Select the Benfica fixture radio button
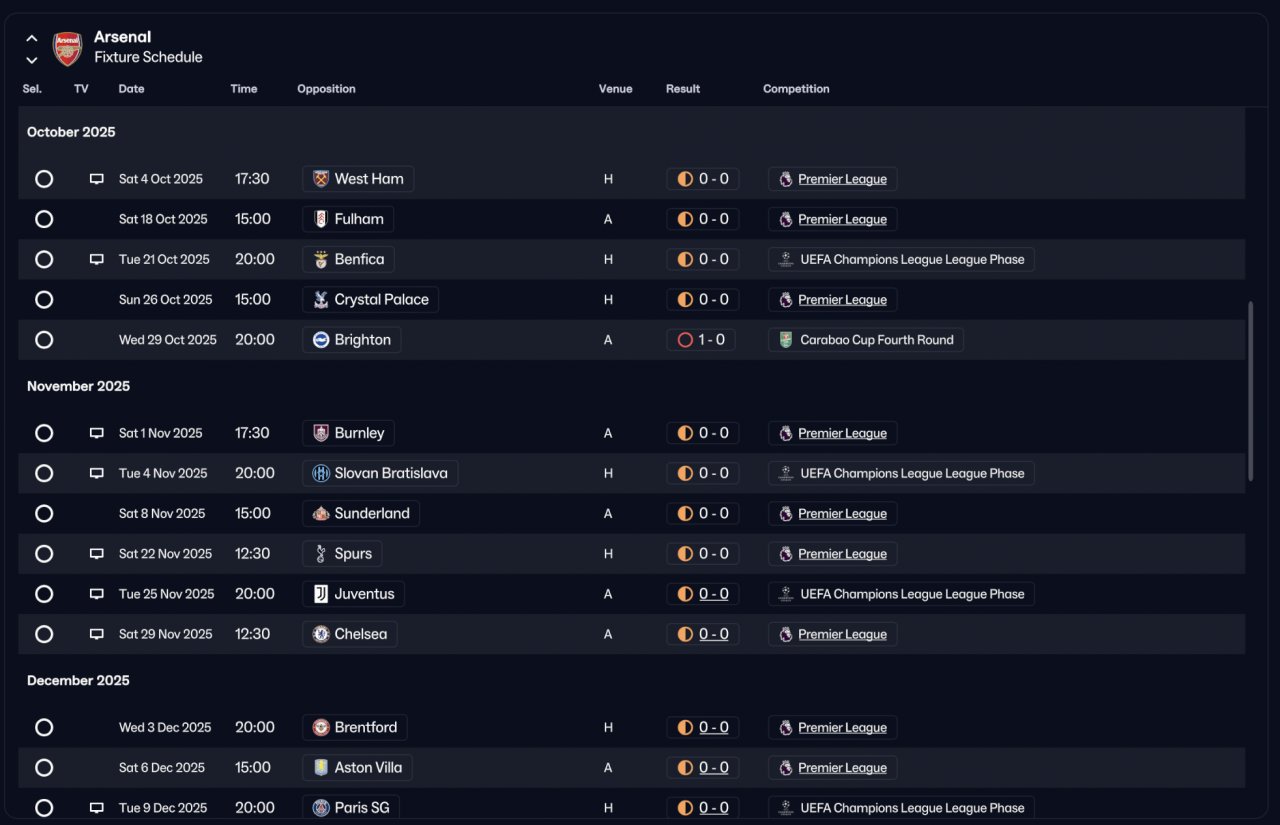Screen dimensions: 1280x825 click(x=44, y=259)
